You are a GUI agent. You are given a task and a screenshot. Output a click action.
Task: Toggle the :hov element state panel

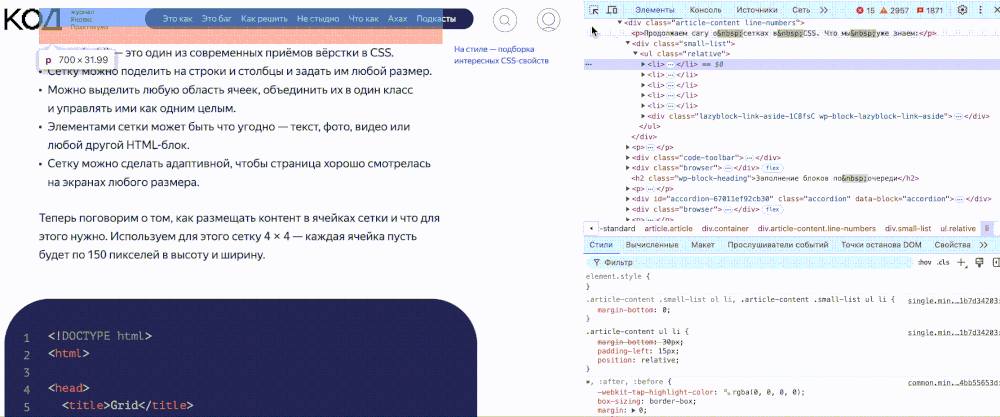coord(924,263)
